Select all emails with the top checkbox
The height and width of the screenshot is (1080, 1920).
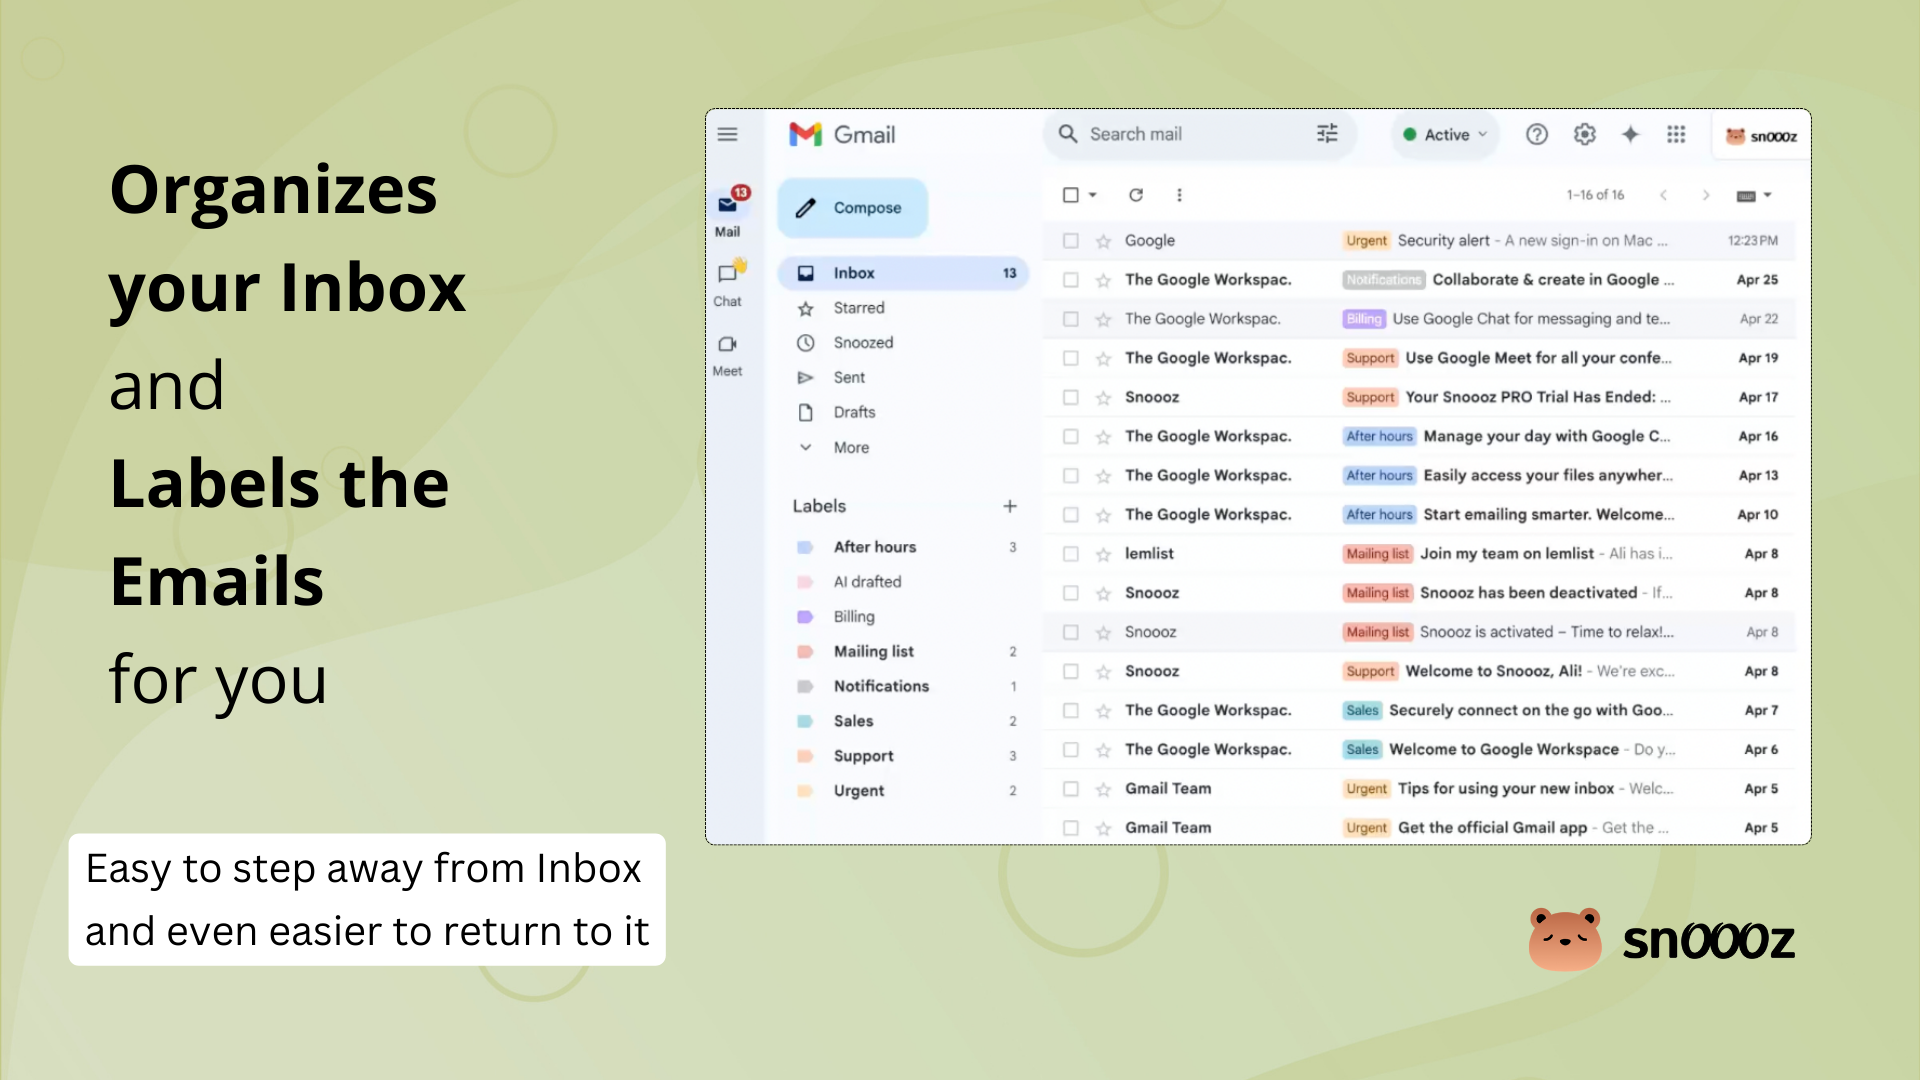tap(1071, 195)
